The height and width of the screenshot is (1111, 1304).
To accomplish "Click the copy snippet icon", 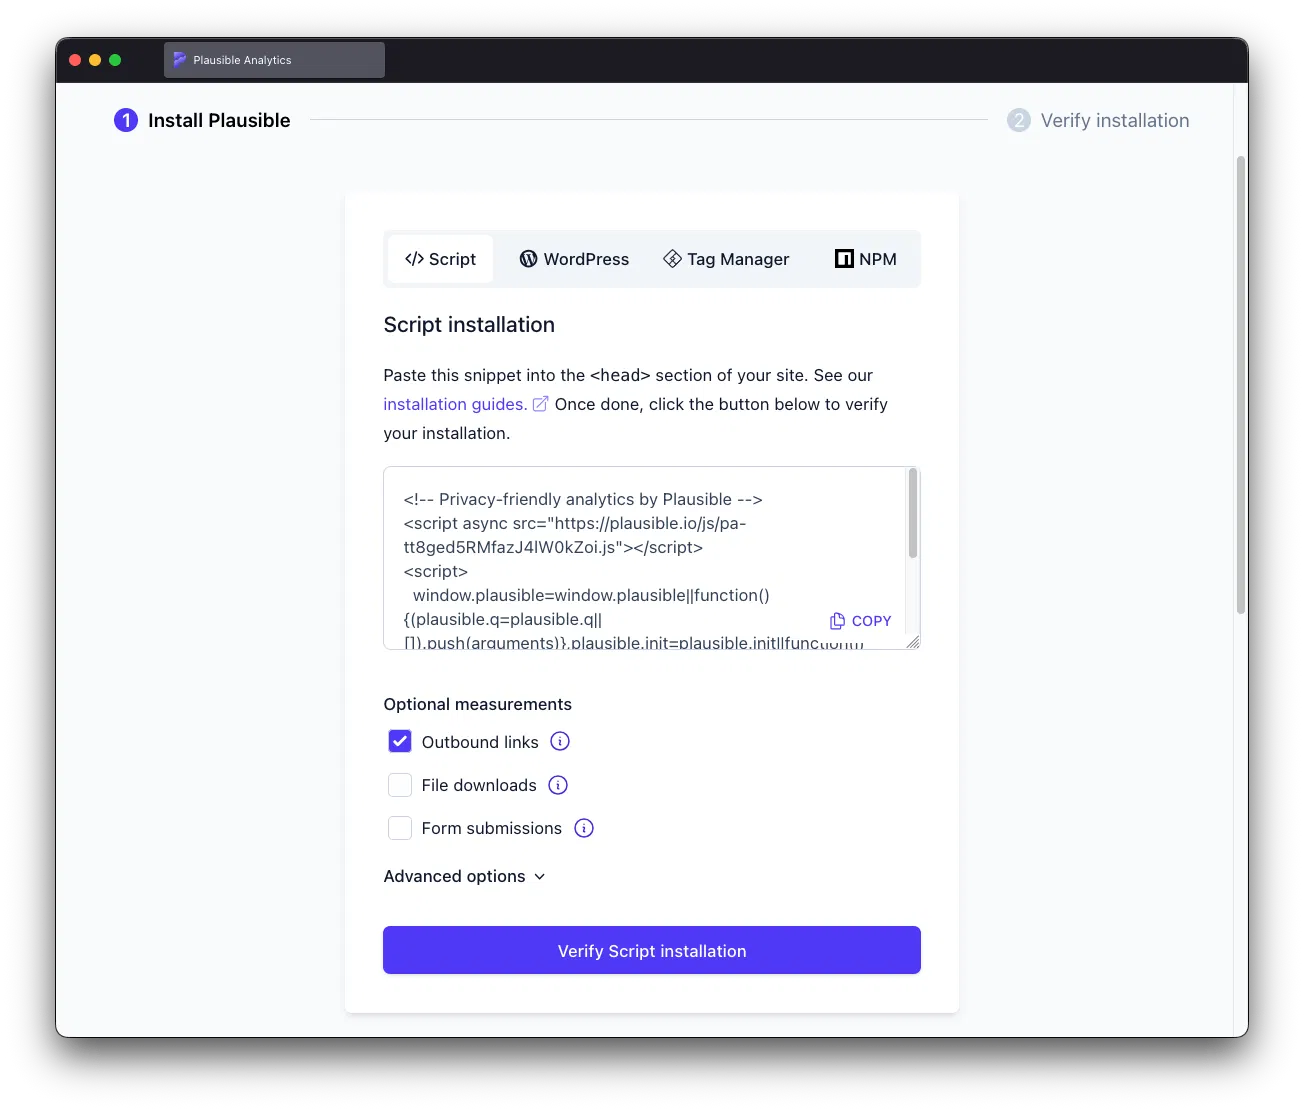I will click(838, 621).
